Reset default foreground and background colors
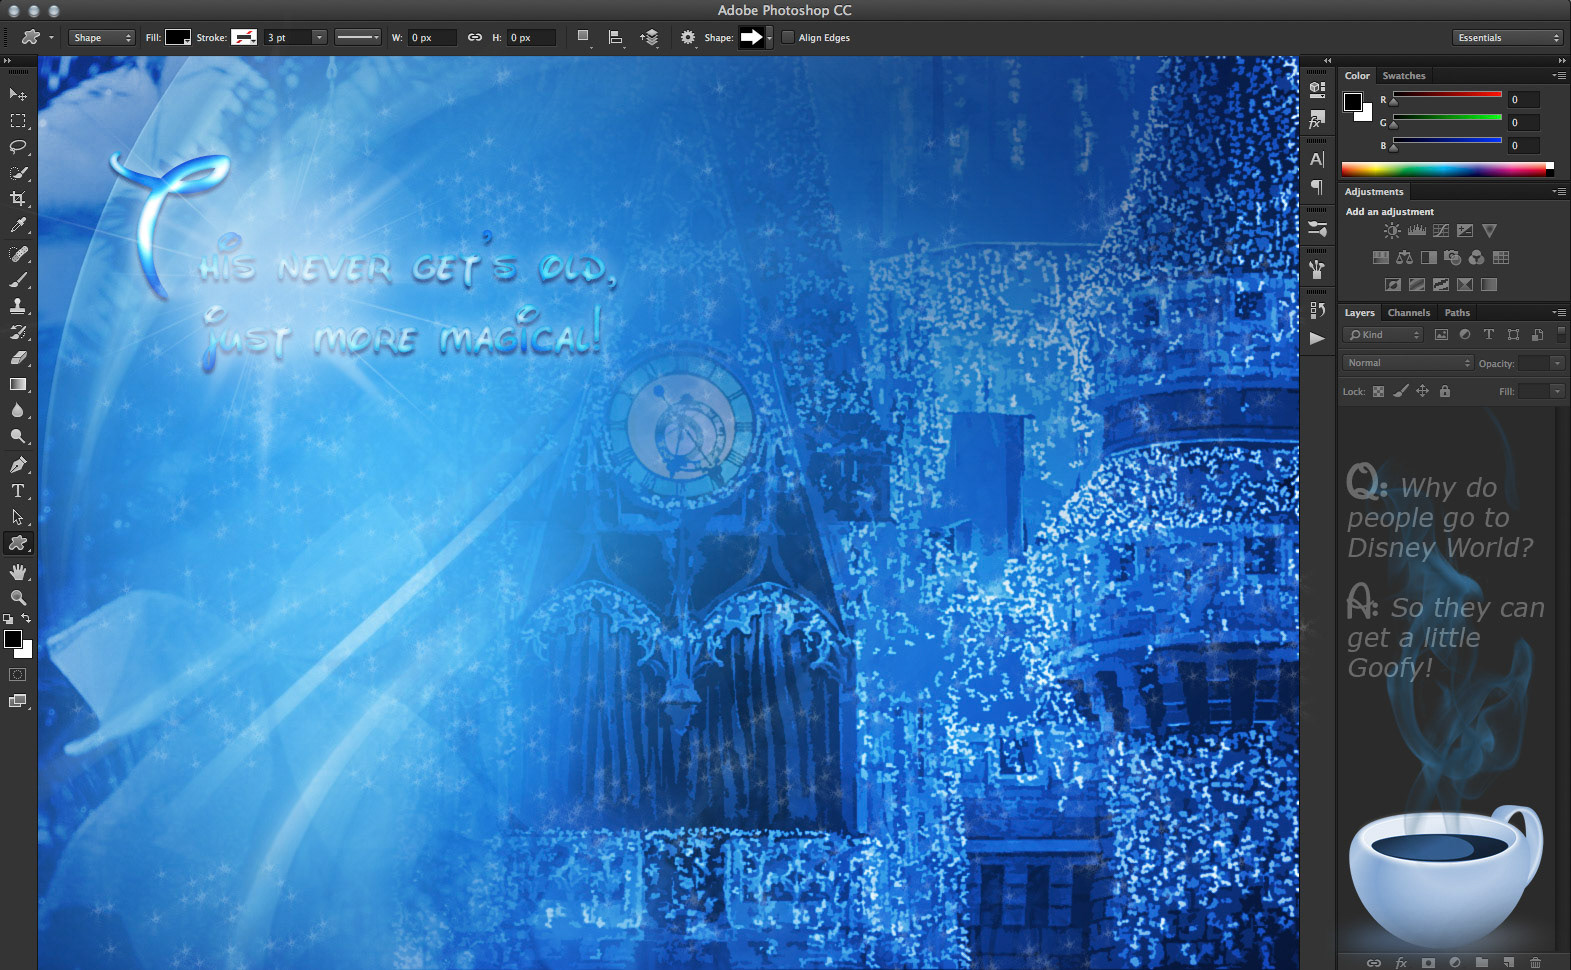Image resolution: width=1571 pixels, height=970 pixels. tap(8, 619)
